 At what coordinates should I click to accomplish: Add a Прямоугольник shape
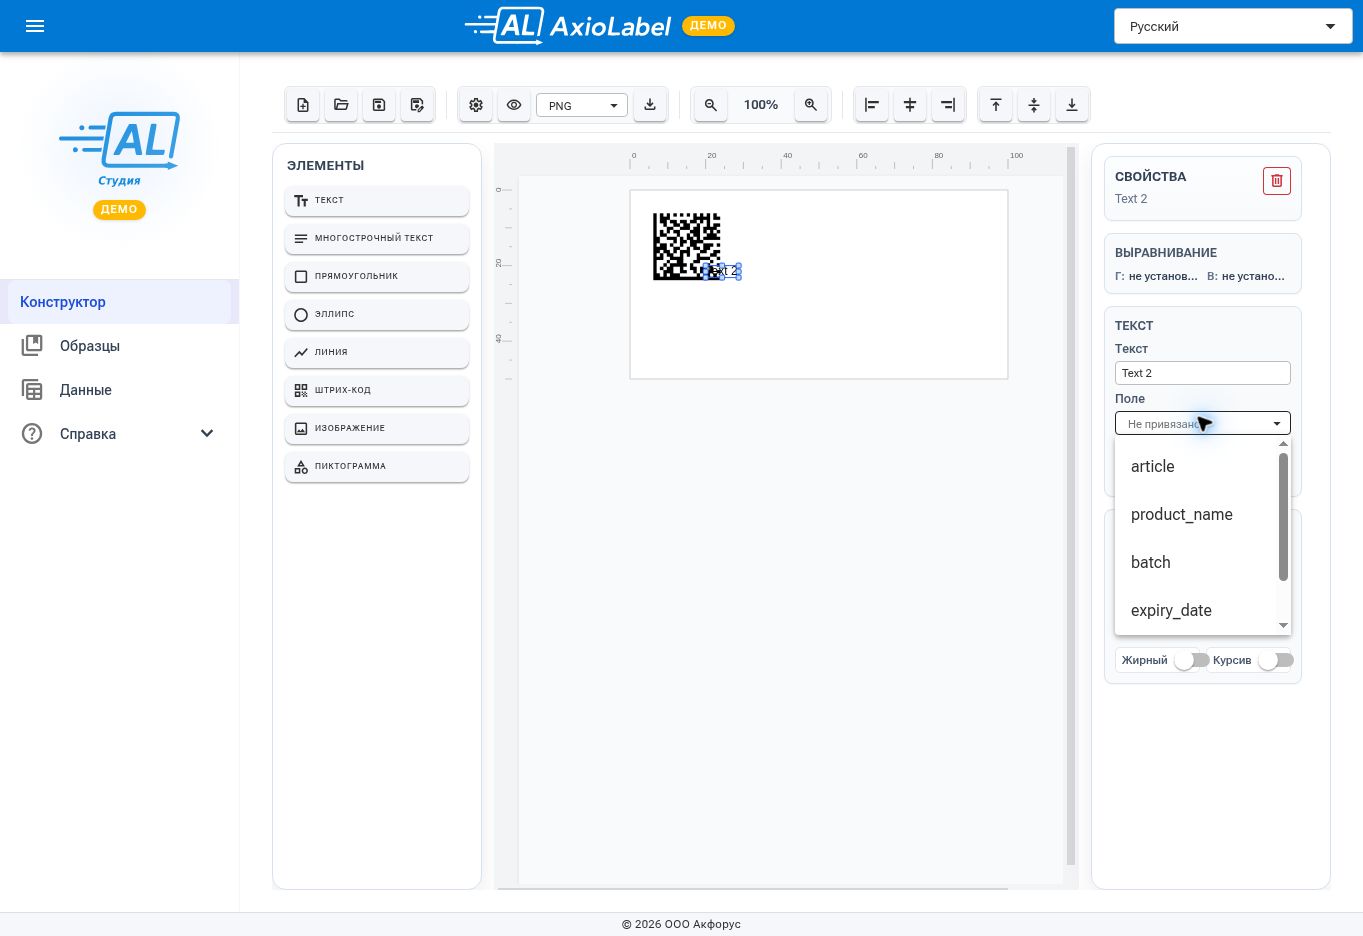tap(377, 276)
